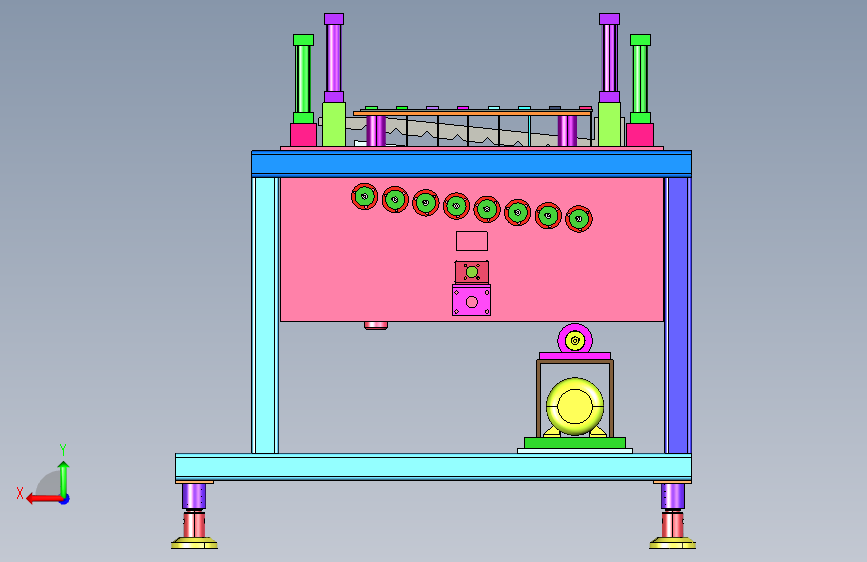Pick the small red knob beneath the pink panel
This screenshot has height=562, width=867.
coord(376,326)
